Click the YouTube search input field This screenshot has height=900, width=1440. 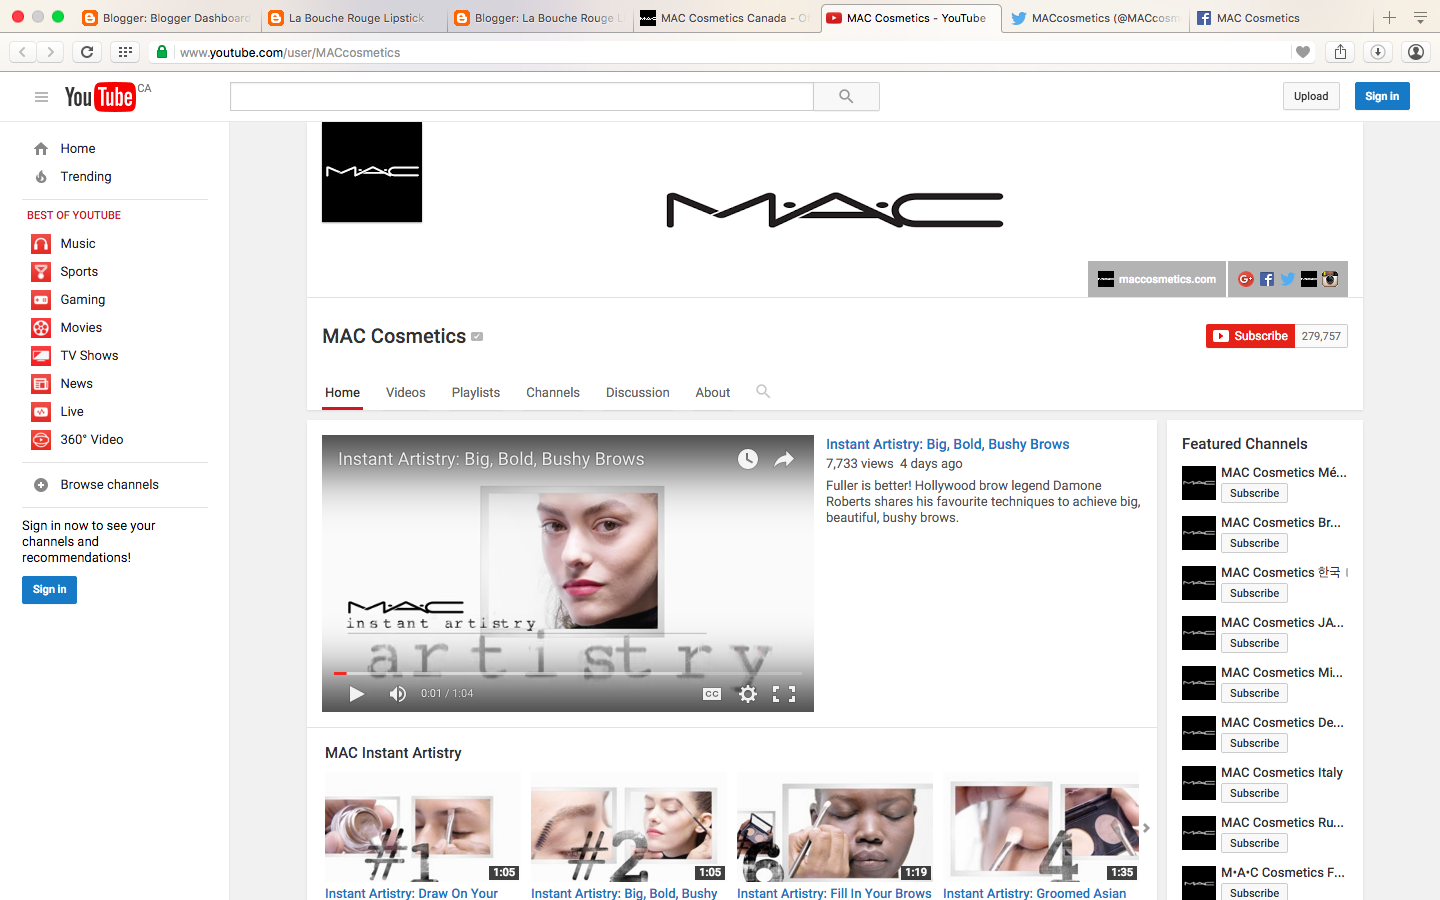tap(522, 97)
